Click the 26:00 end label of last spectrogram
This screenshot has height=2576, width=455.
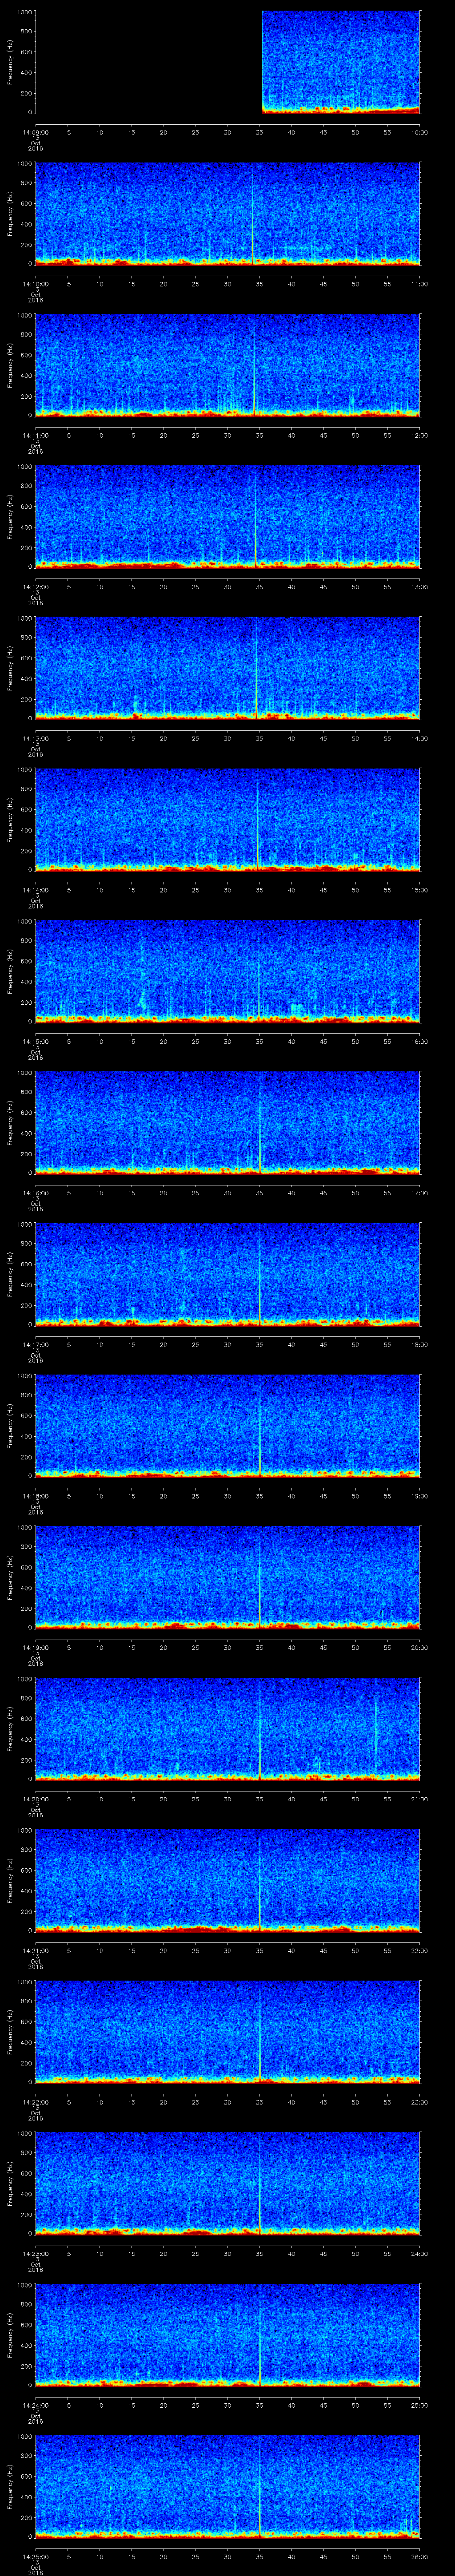[x=419, y=2556]
